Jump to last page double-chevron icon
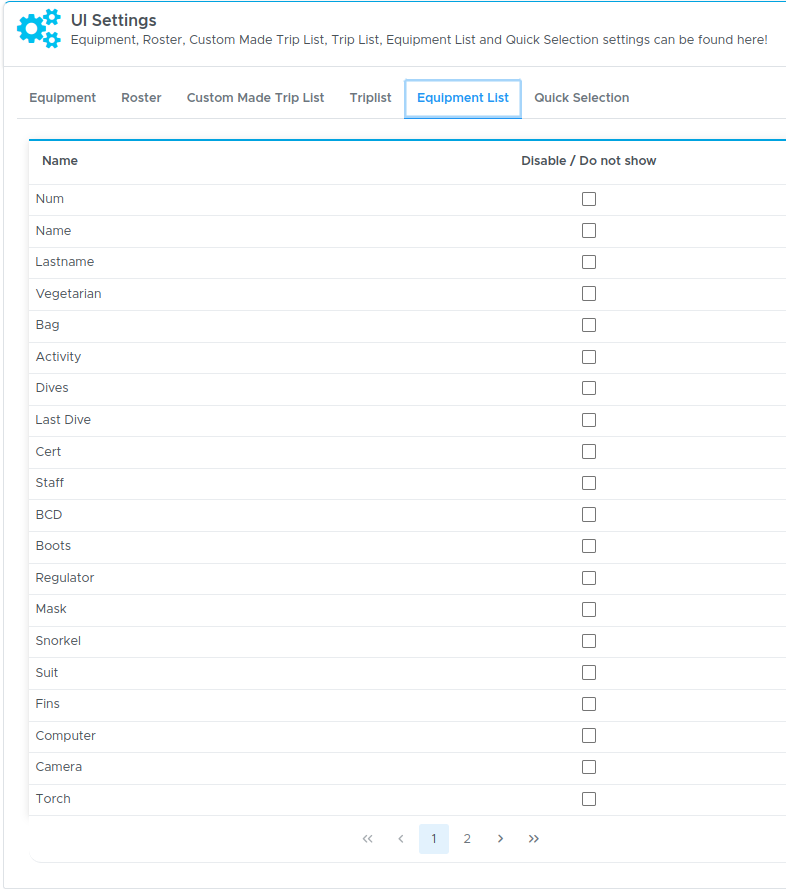The width and height of the screenshot is (786, 889). coord(534,839)
